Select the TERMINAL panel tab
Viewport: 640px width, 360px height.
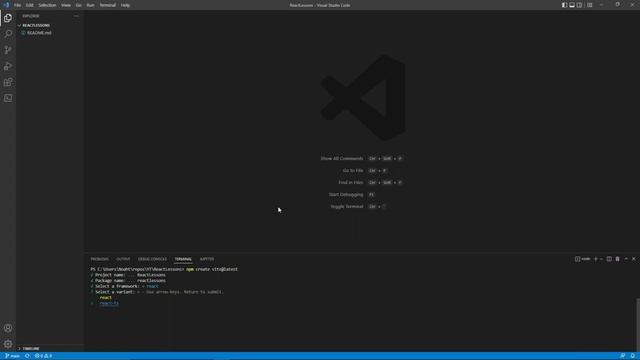(183, 259)
